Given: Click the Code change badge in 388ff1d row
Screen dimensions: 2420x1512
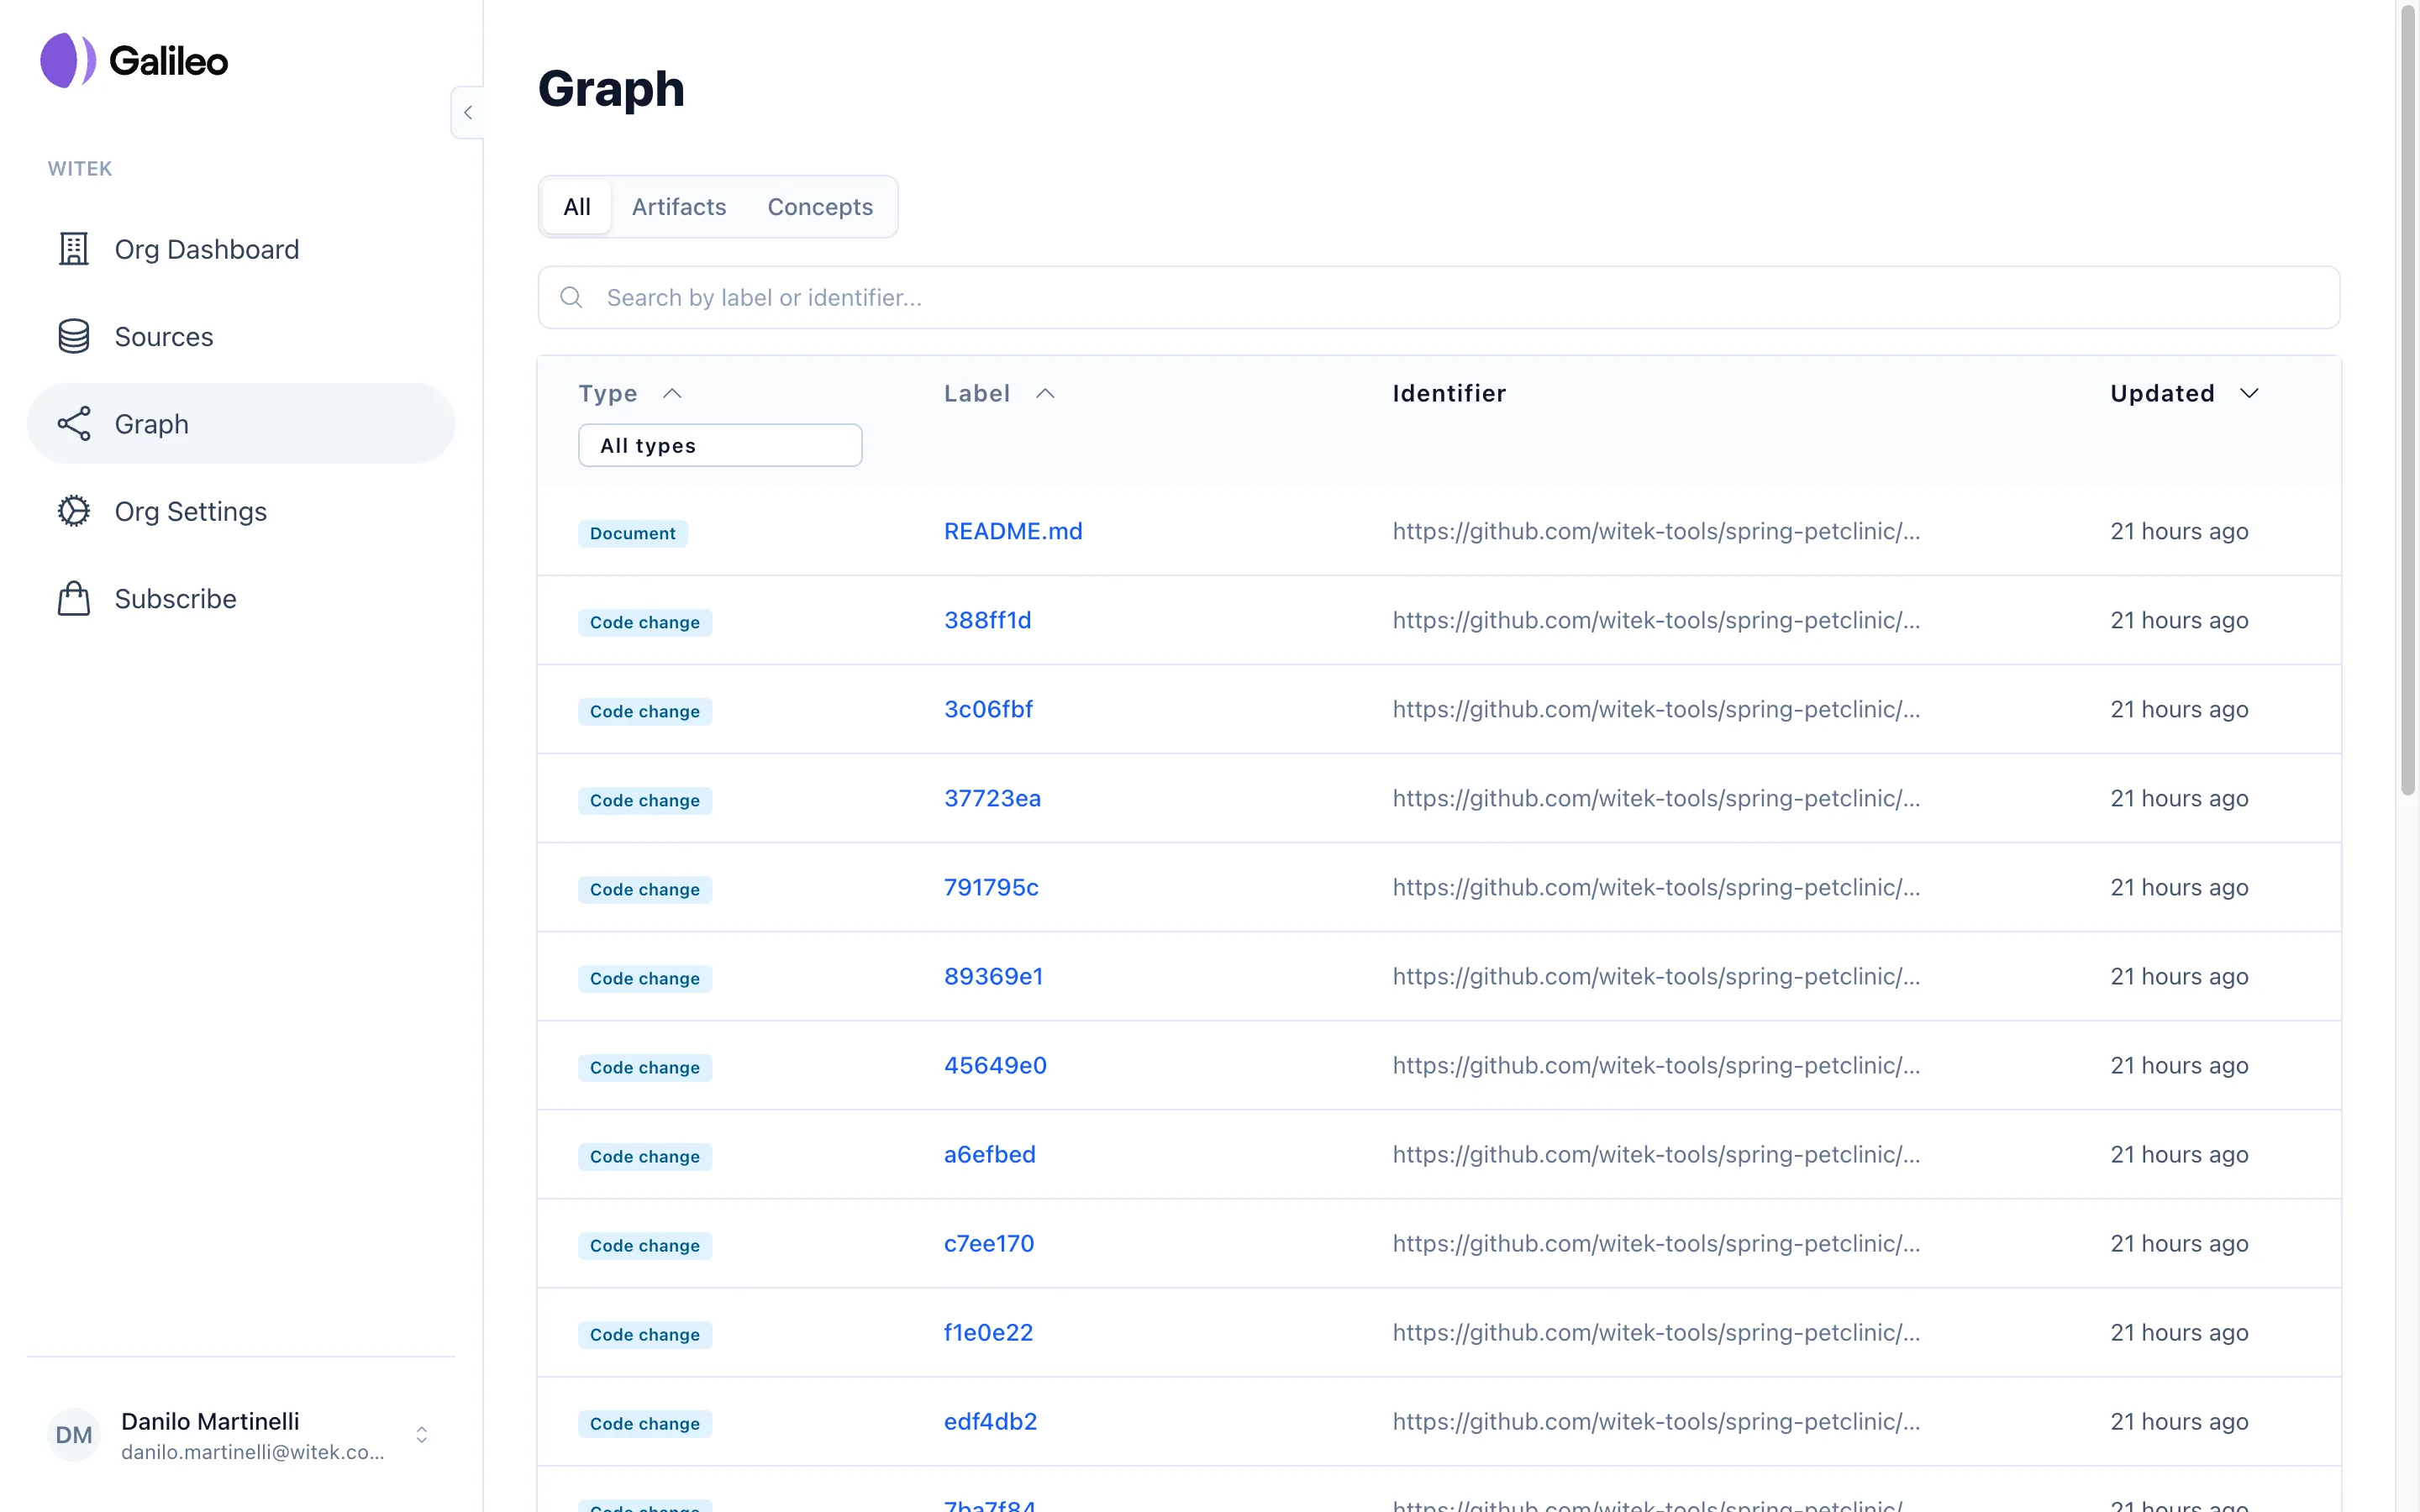Looking at the screenshot, I should coord(644,622).
